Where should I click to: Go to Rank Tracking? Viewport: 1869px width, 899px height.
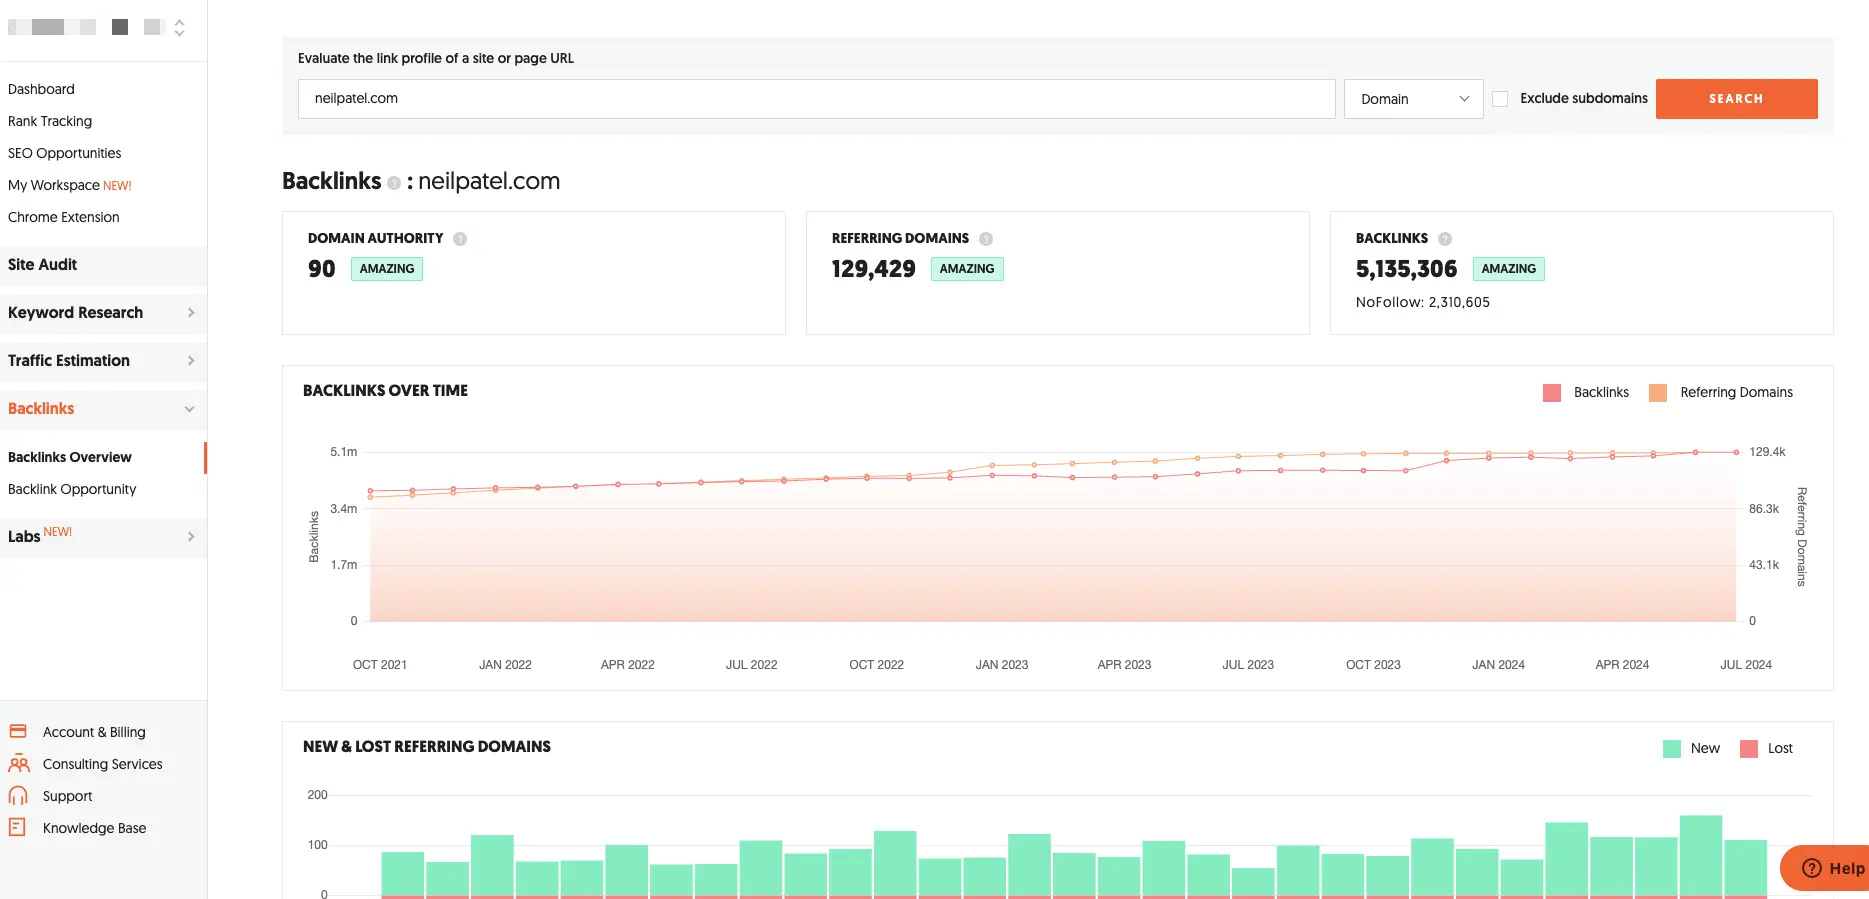pyautogui.click(x=50, y=121)
